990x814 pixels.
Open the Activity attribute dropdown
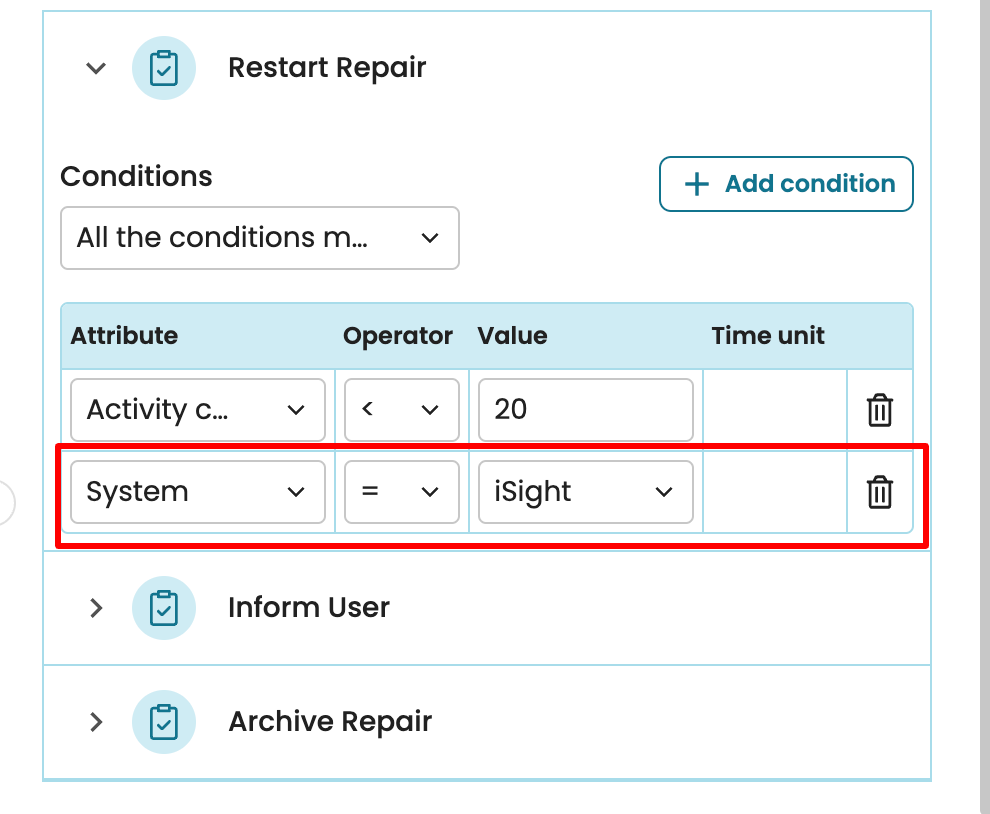tap(197, 410)
